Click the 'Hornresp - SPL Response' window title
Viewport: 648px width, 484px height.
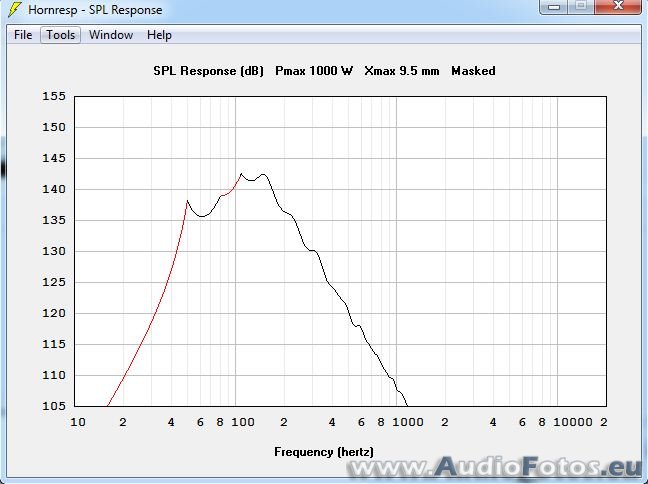95,10
